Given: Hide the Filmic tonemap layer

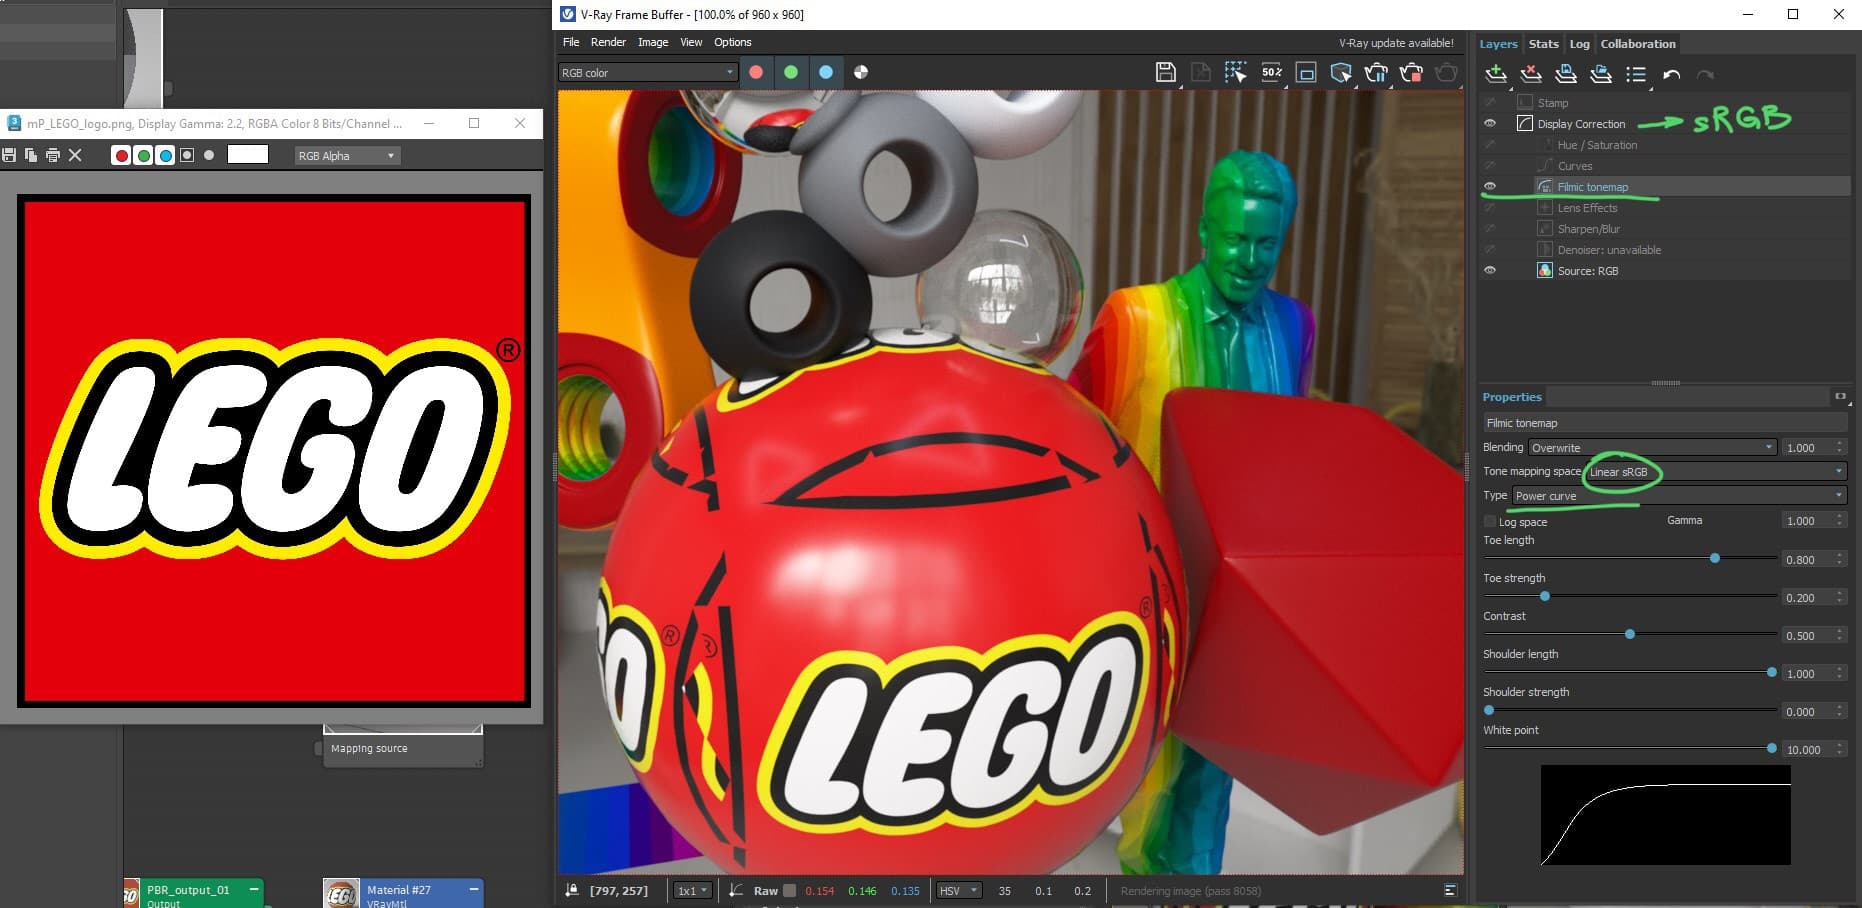Looking at the screenshot, I should (1490, 187).
